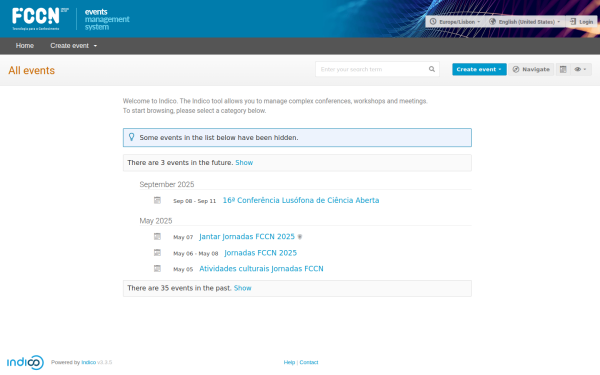Open the Contact link in the footer
600x375 pixels.
(x=309, y=362)
